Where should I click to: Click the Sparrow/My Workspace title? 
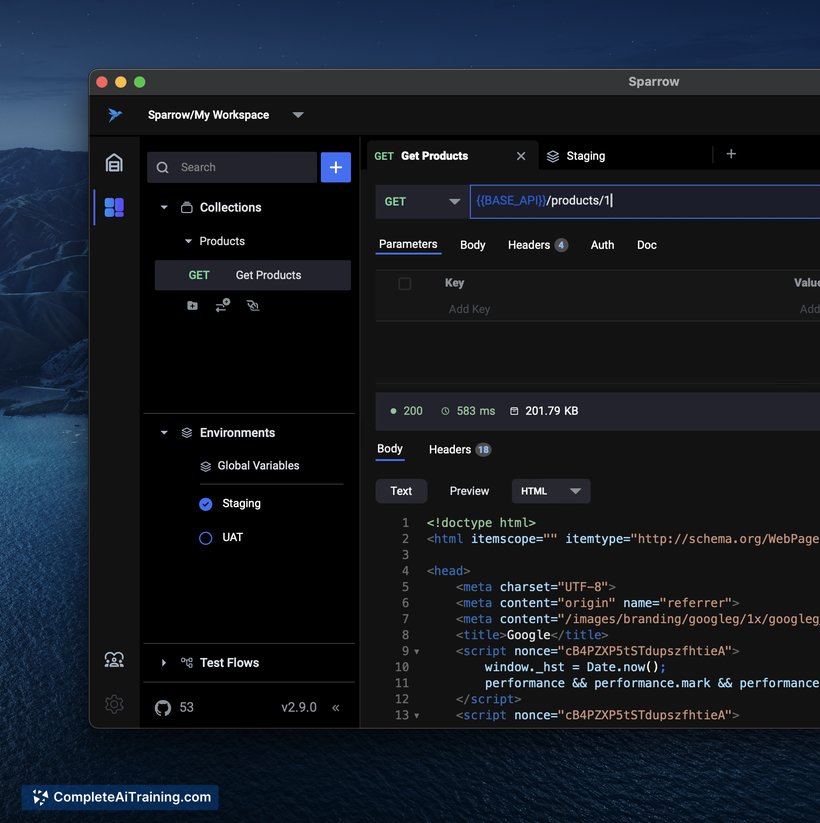click(x=208, y=115)
